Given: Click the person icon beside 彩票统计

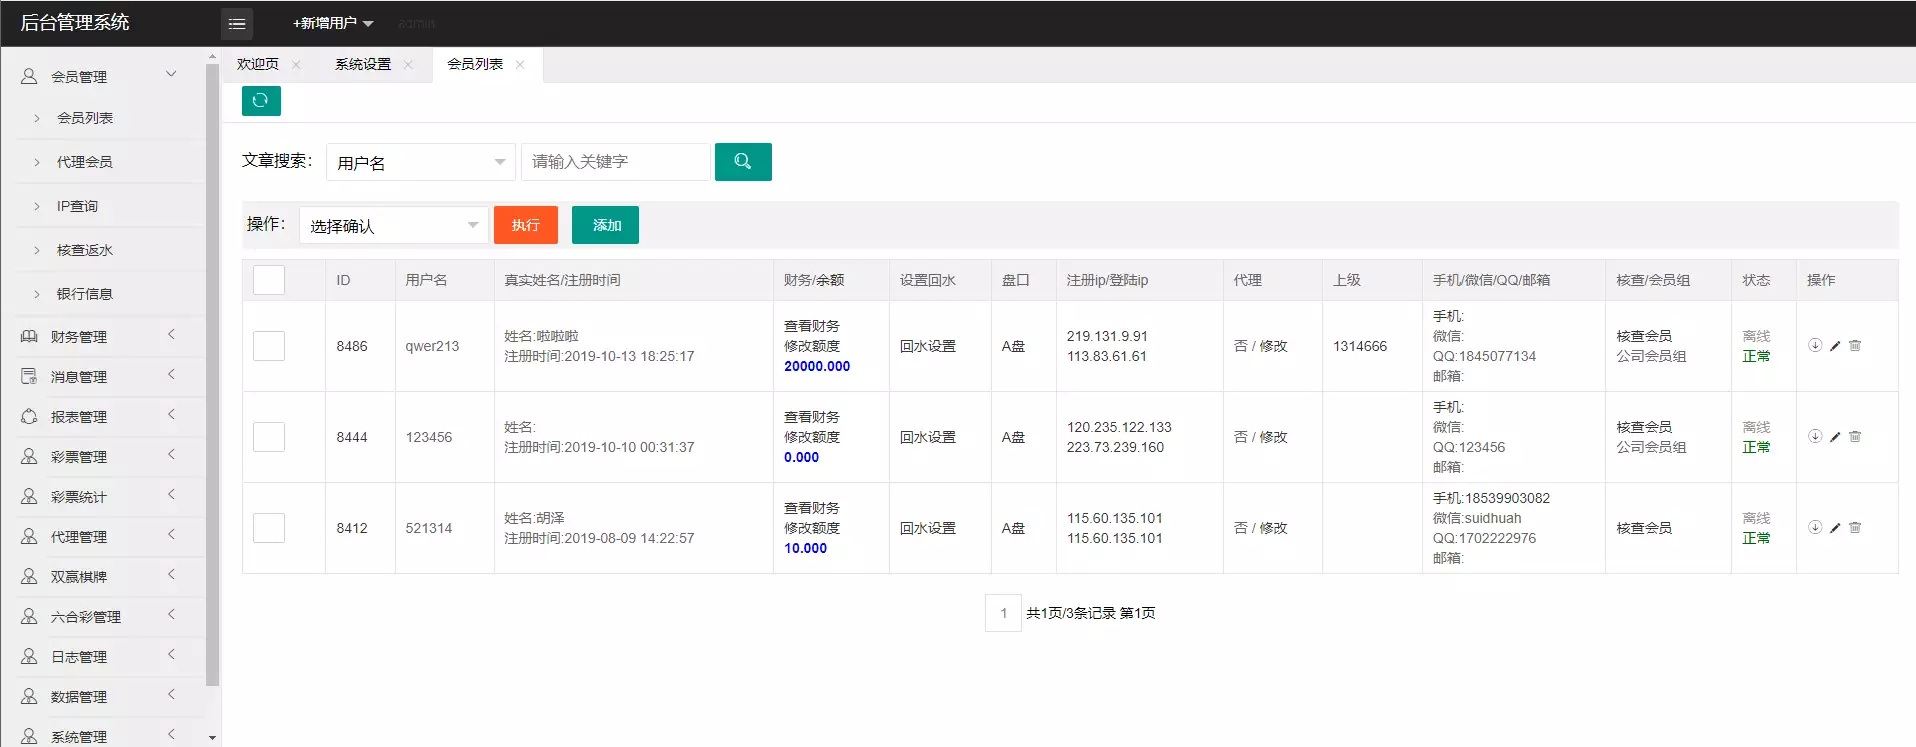Looking at the screenshot, I should click(30, 497).
